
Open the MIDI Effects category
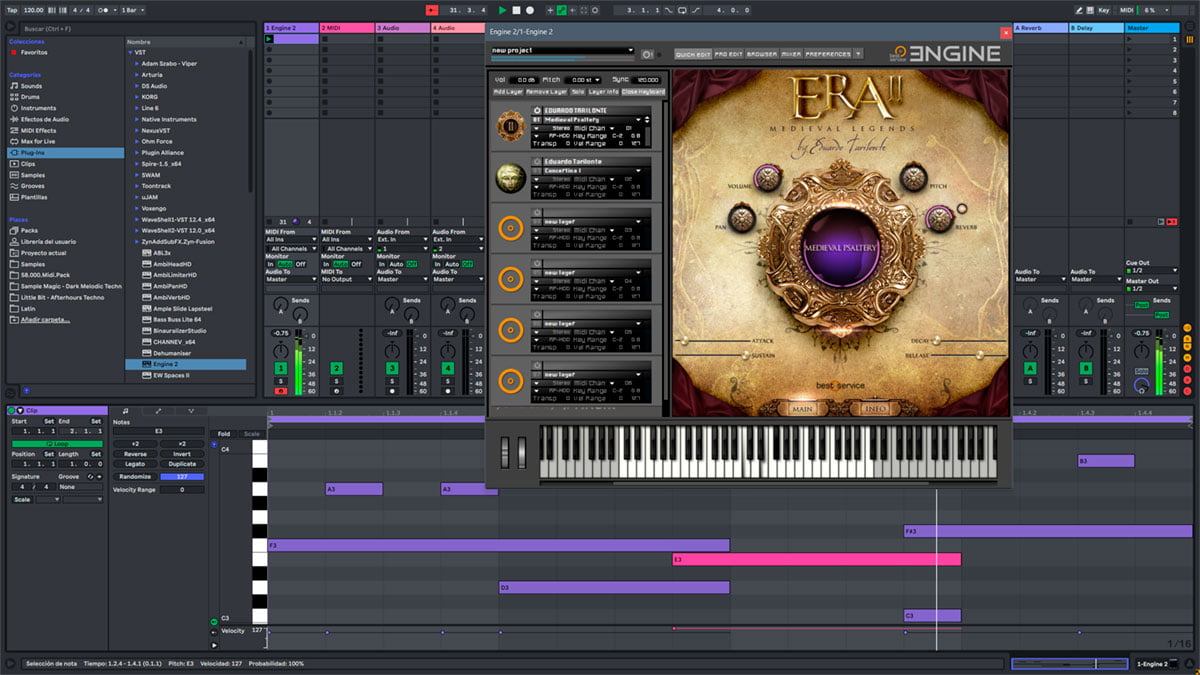click(x=38, y=130)
